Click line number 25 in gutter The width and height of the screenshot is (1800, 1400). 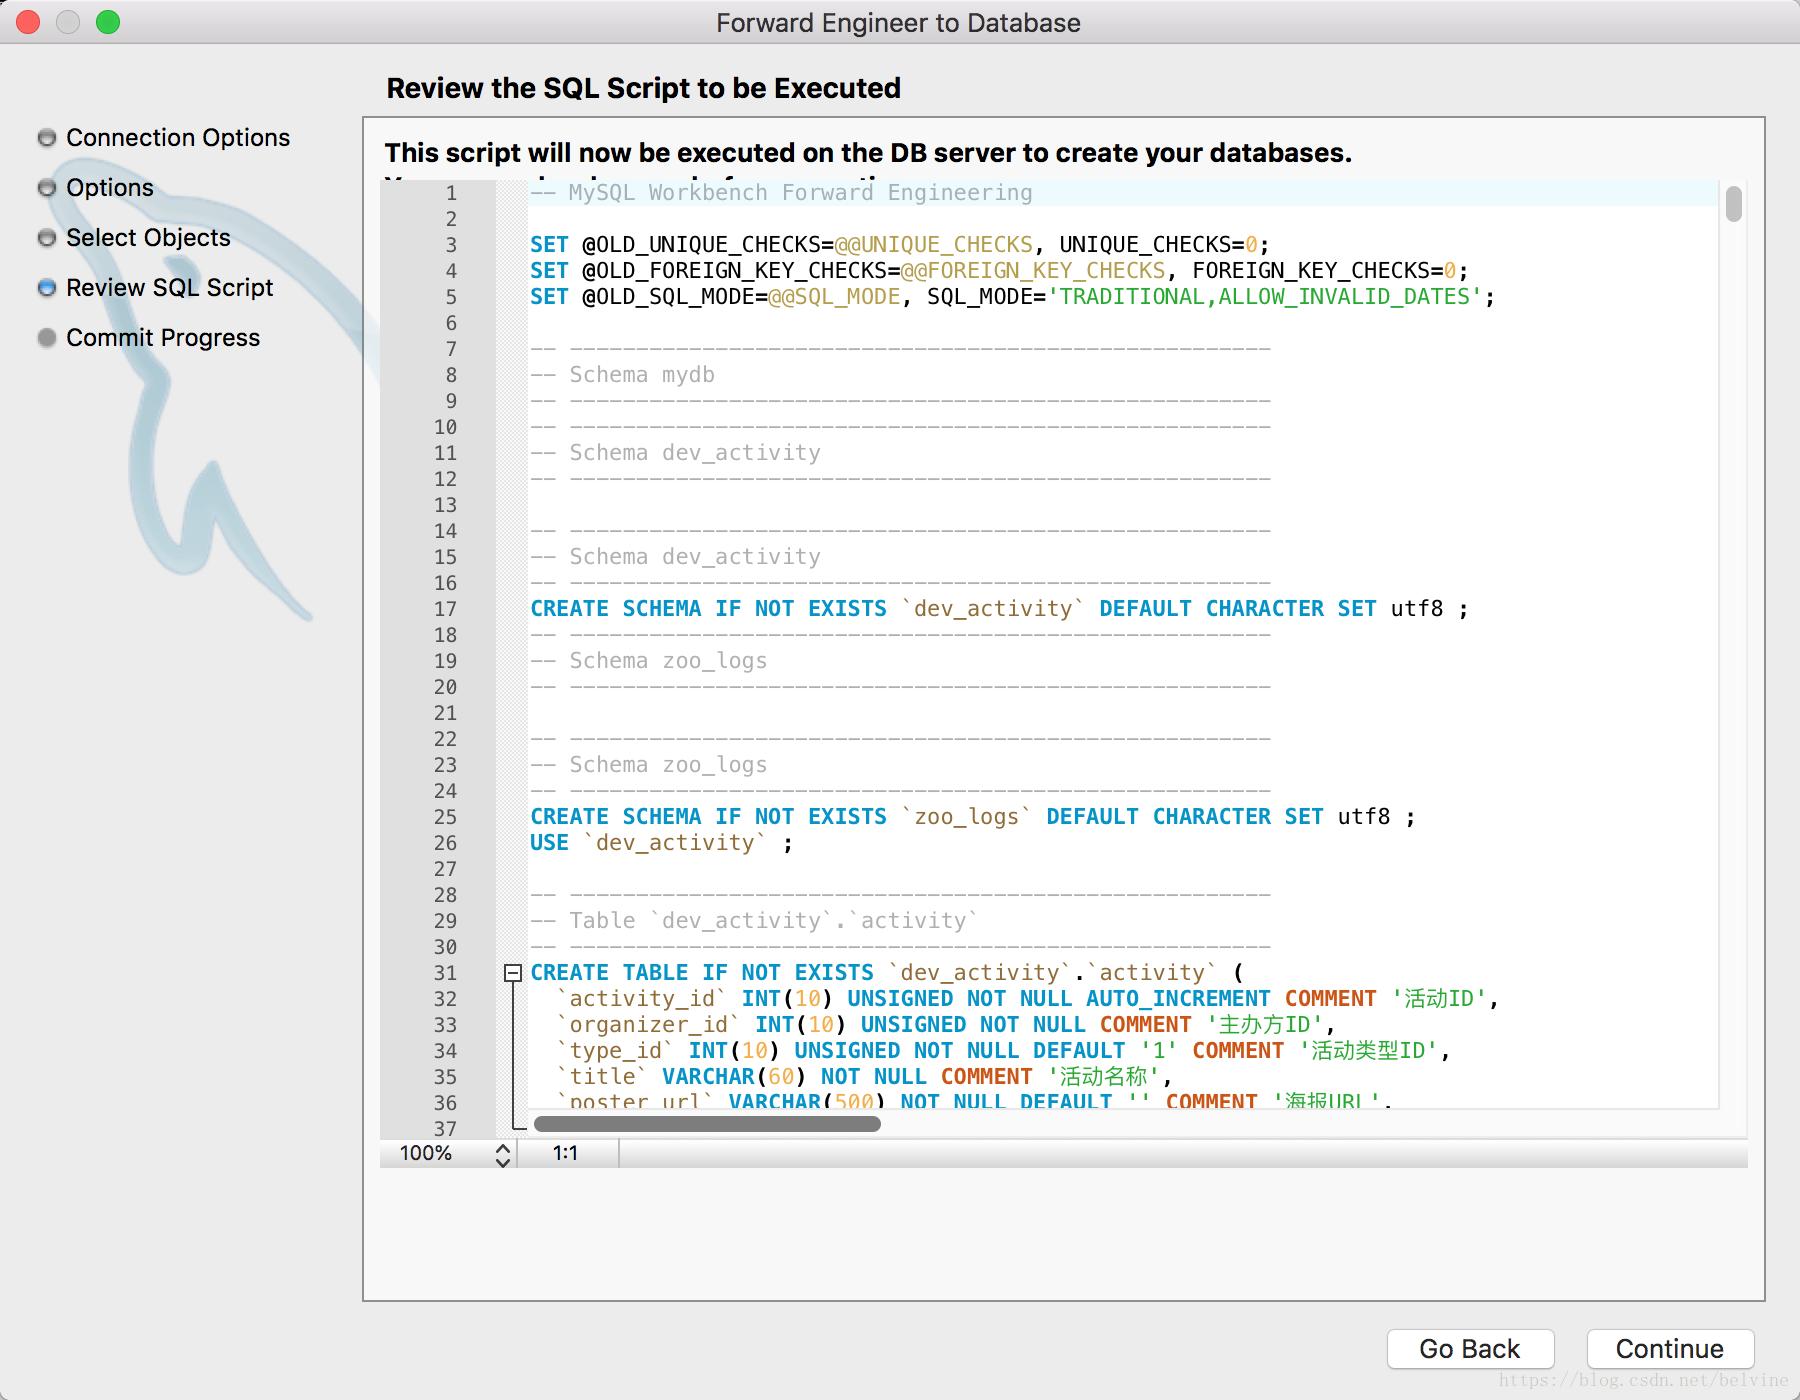point(445,816)
